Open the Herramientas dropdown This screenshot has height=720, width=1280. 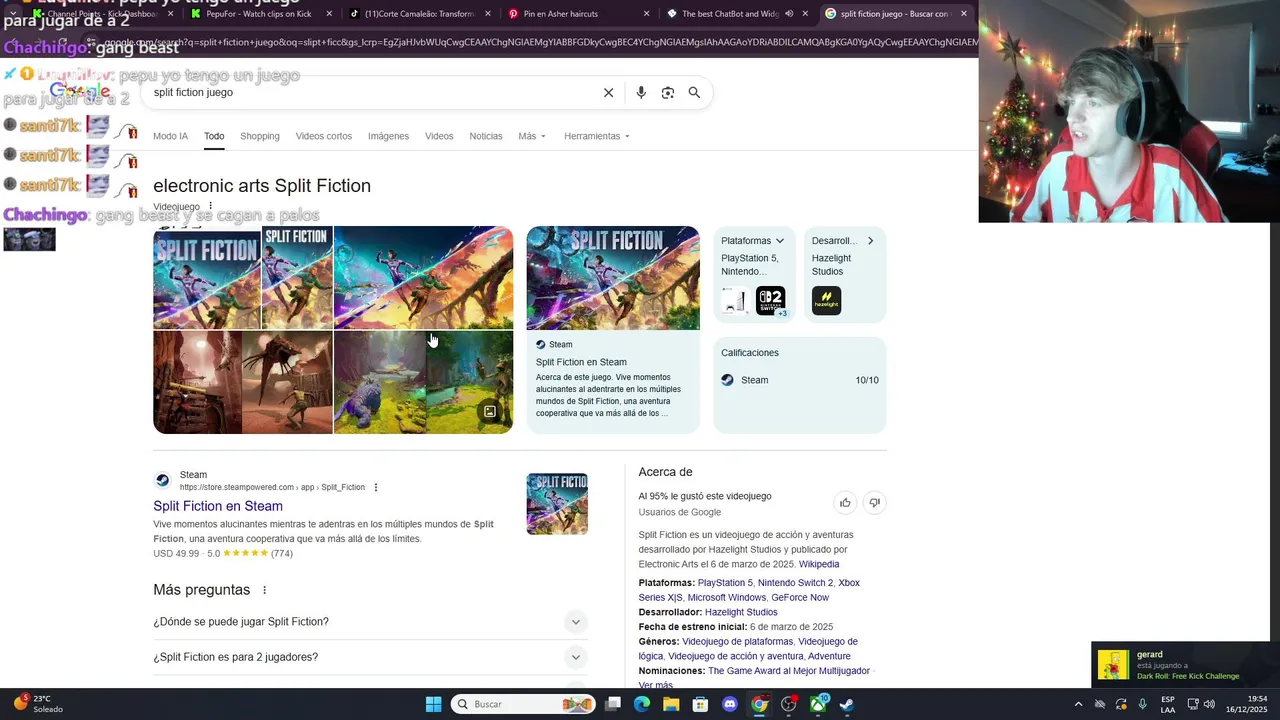(x=597, y=136)
